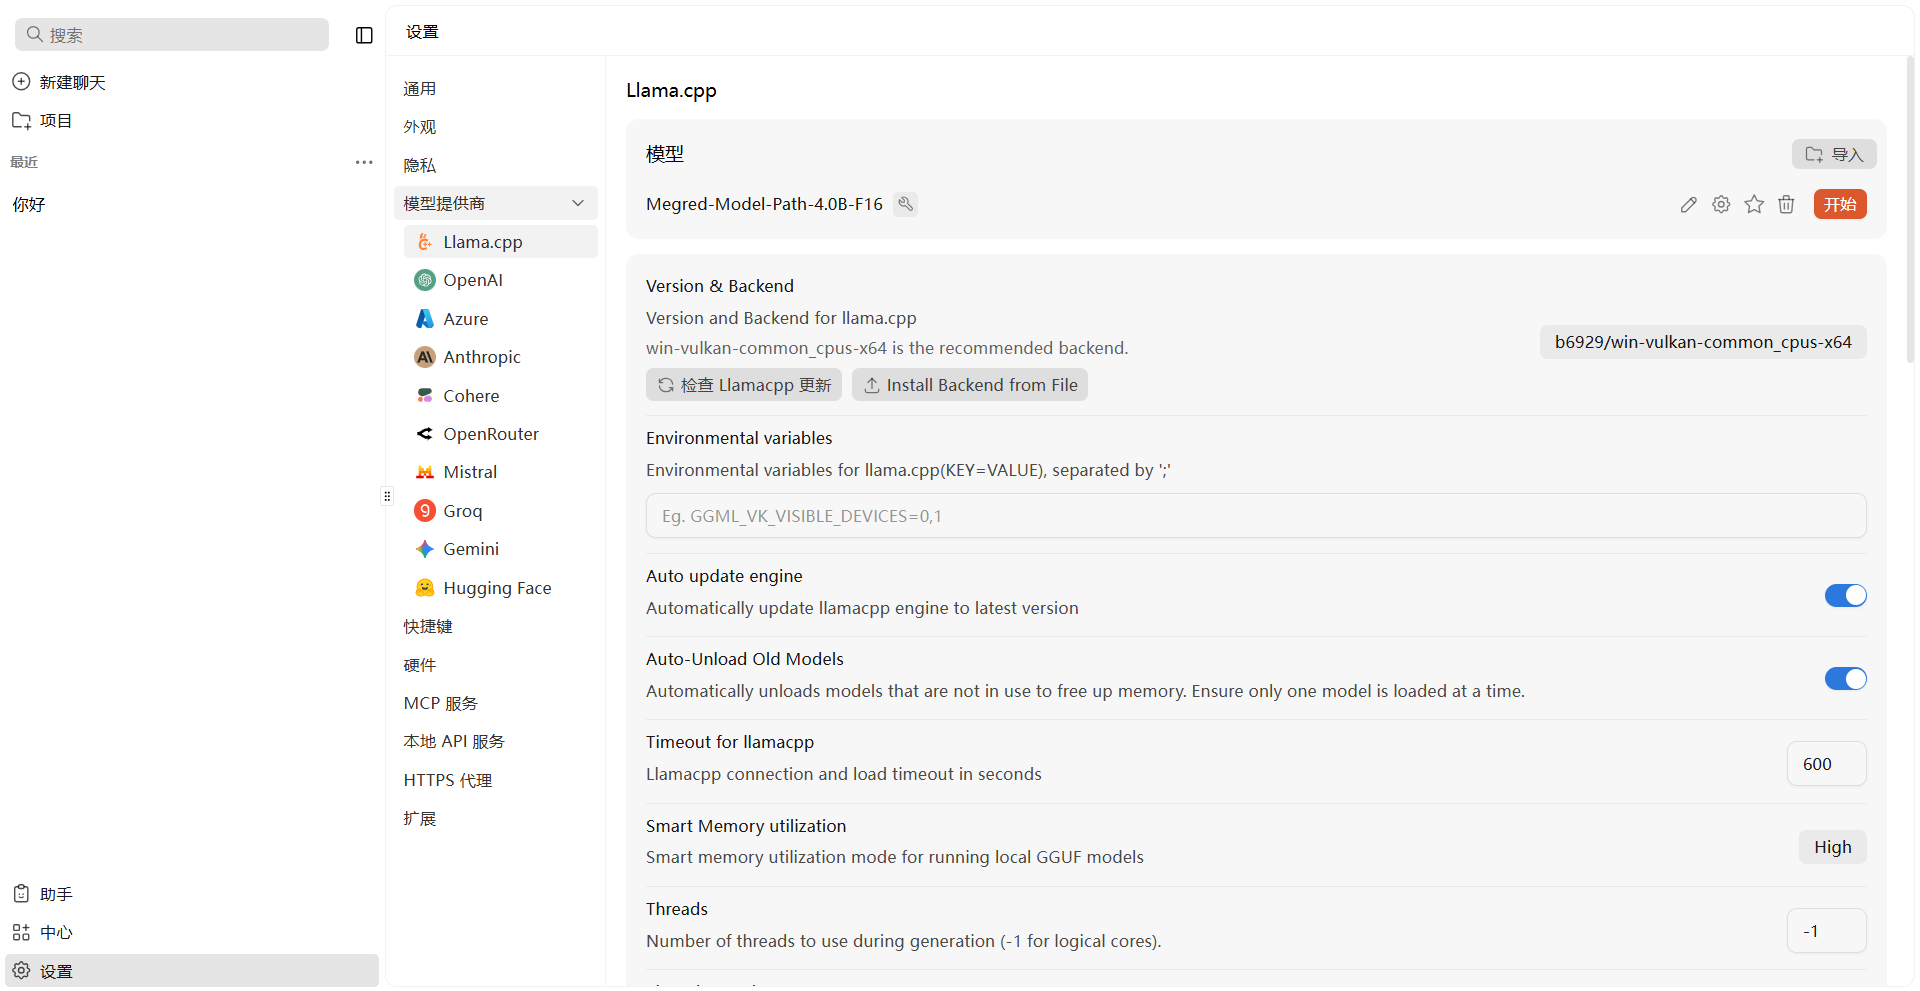The image size is (1920, 991).
Task: Click the Megred-Model-Path-4.0B-F16 model name
Action: 764,204
